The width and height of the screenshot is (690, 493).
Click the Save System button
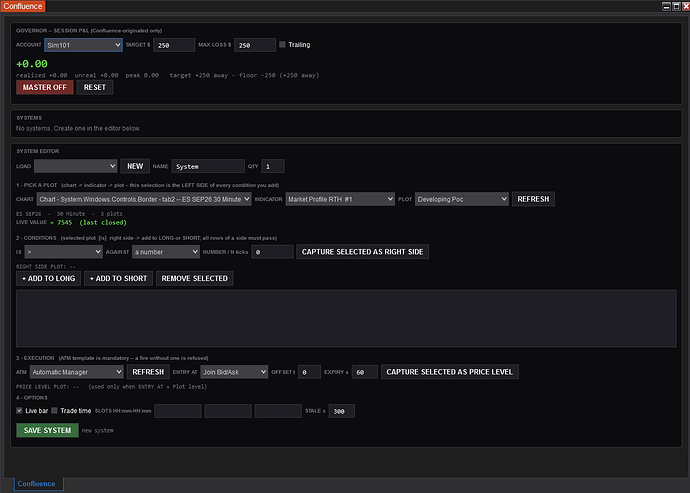pyautogui.click(x=48, y=430)
